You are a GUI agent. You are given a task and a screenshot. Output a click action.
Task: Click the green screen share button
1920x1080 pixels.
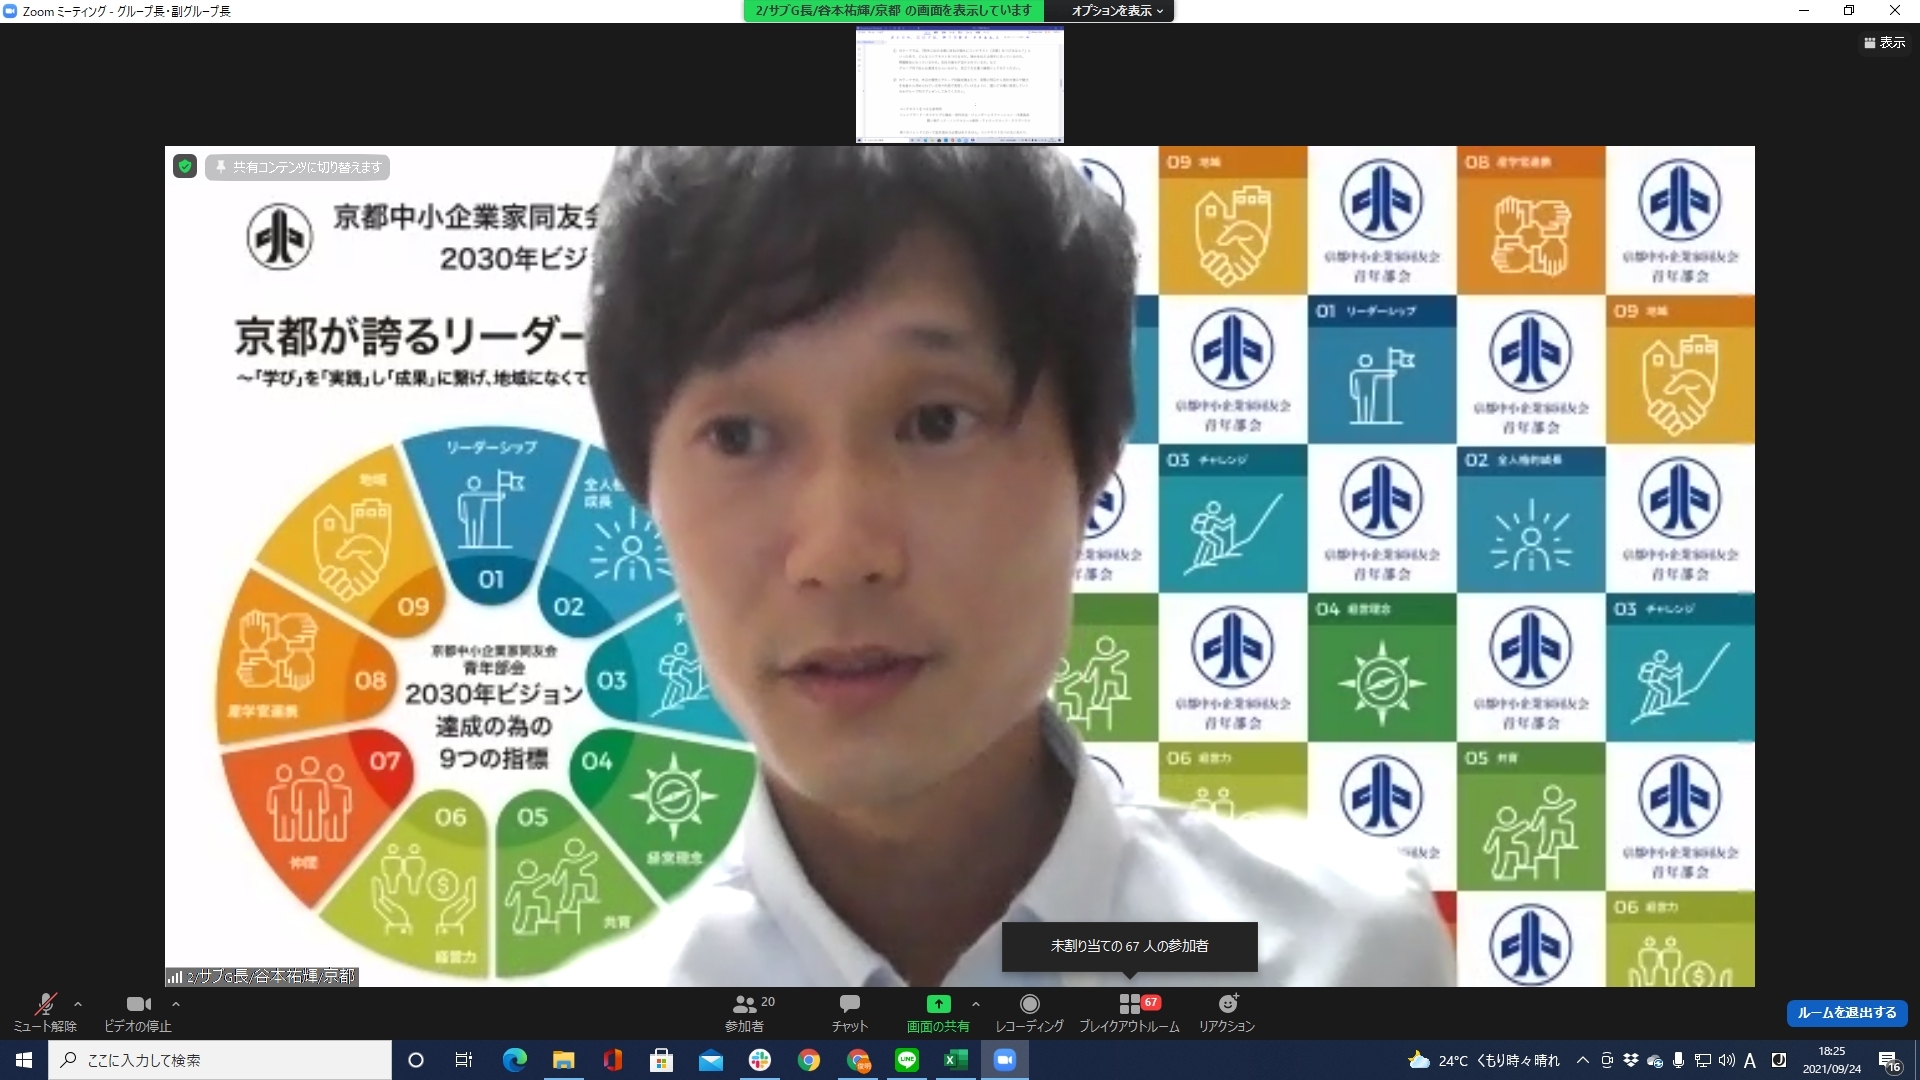[938, 1012]
